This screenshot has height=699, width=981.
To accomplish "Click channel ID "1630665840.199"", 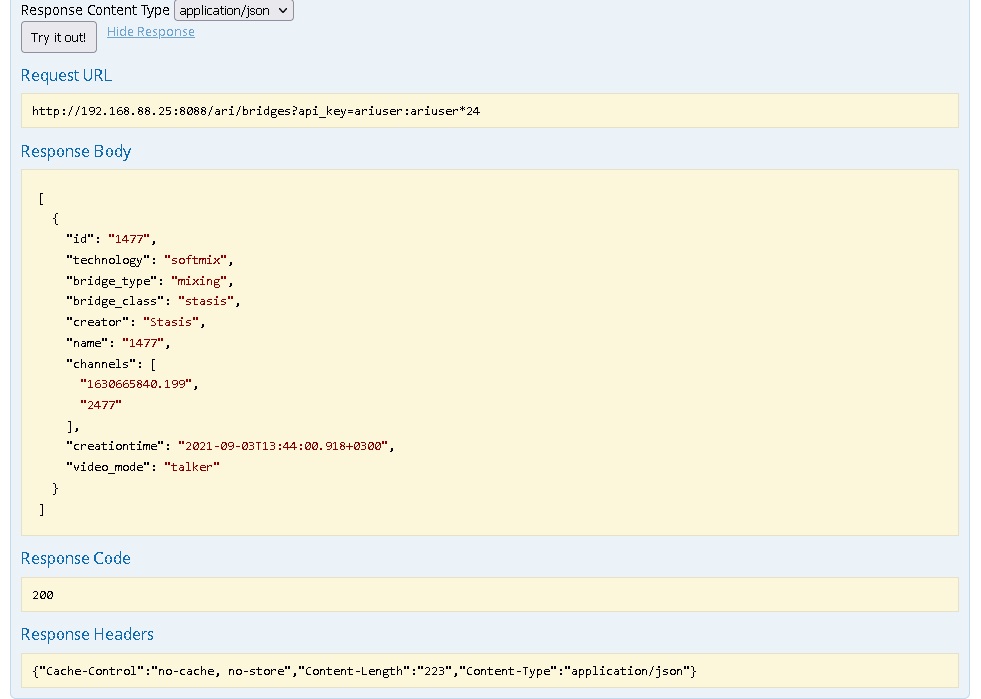I will tap(136, 384).
